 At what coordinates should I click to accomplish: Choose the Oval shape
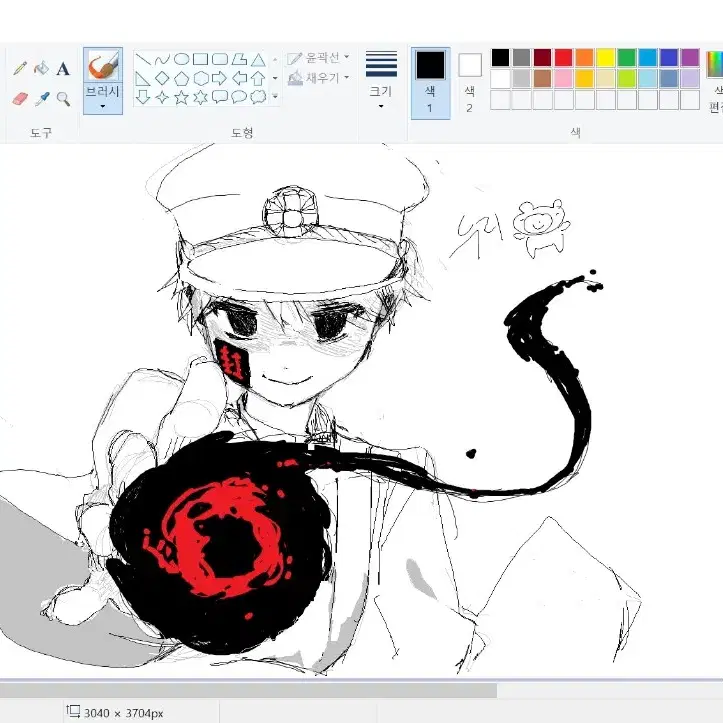click(x=182, y=59)
